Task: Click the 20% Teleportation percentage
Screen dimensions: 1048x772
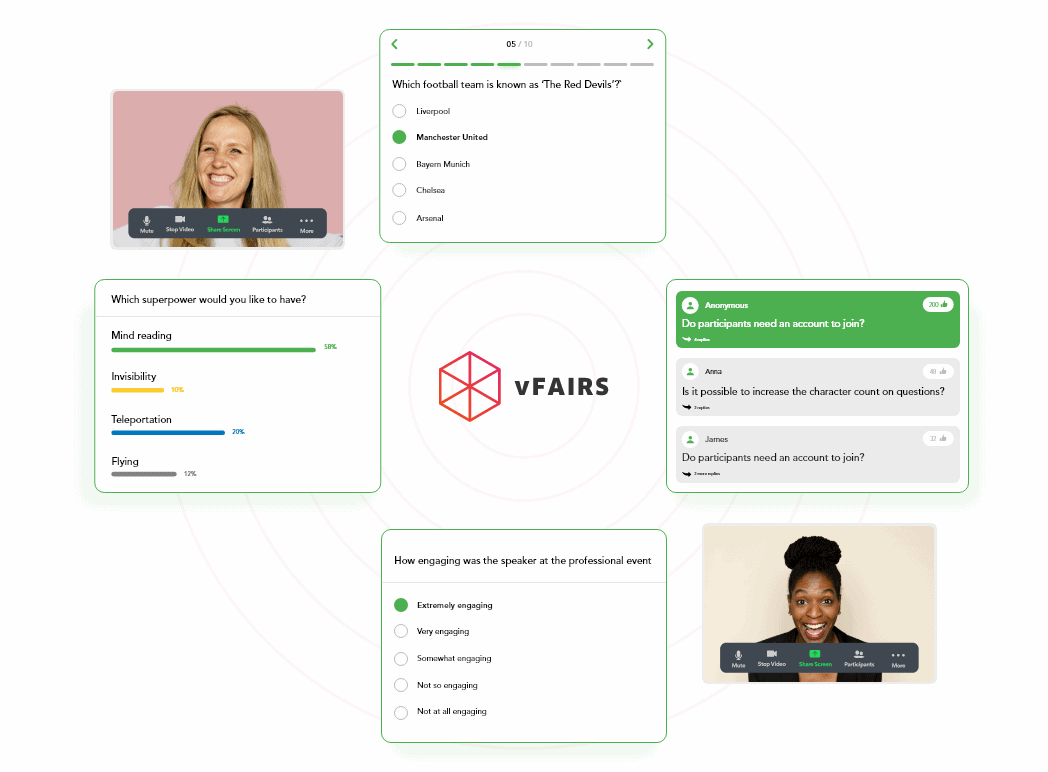Action: coord(238,432)
